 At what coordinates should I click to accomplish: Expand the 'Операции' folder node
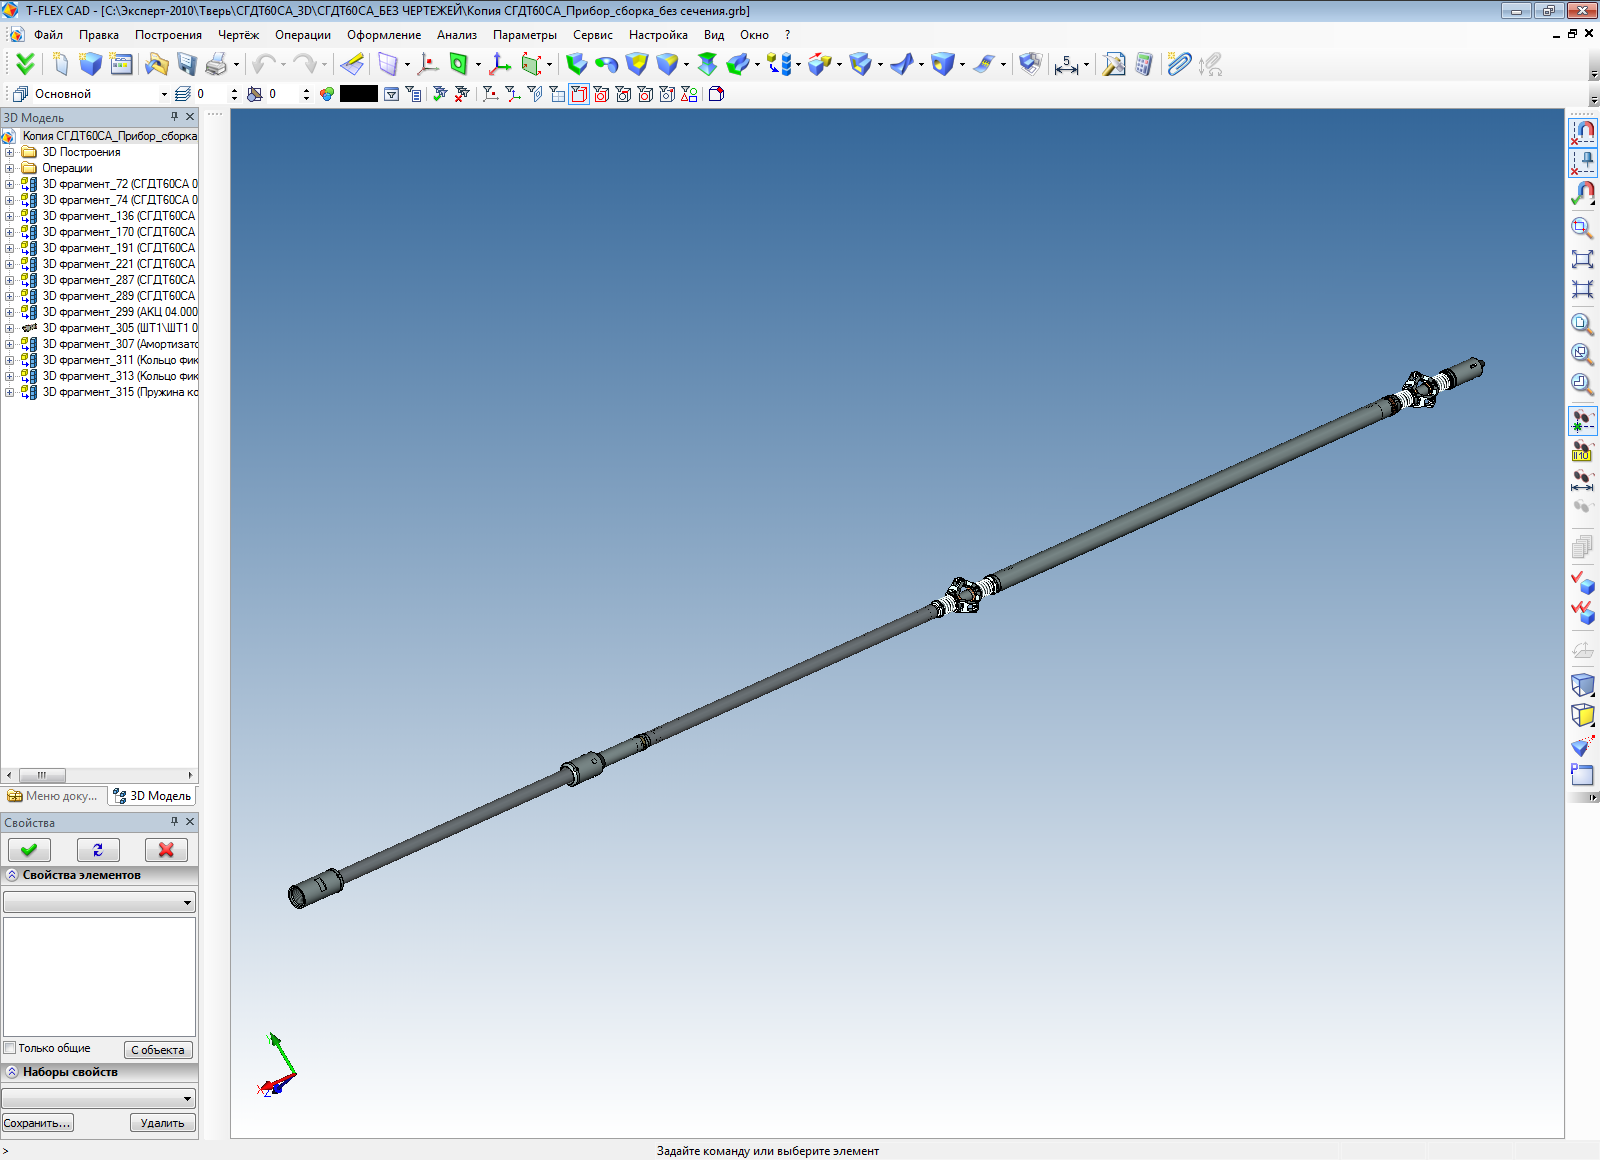click(10, 168)
